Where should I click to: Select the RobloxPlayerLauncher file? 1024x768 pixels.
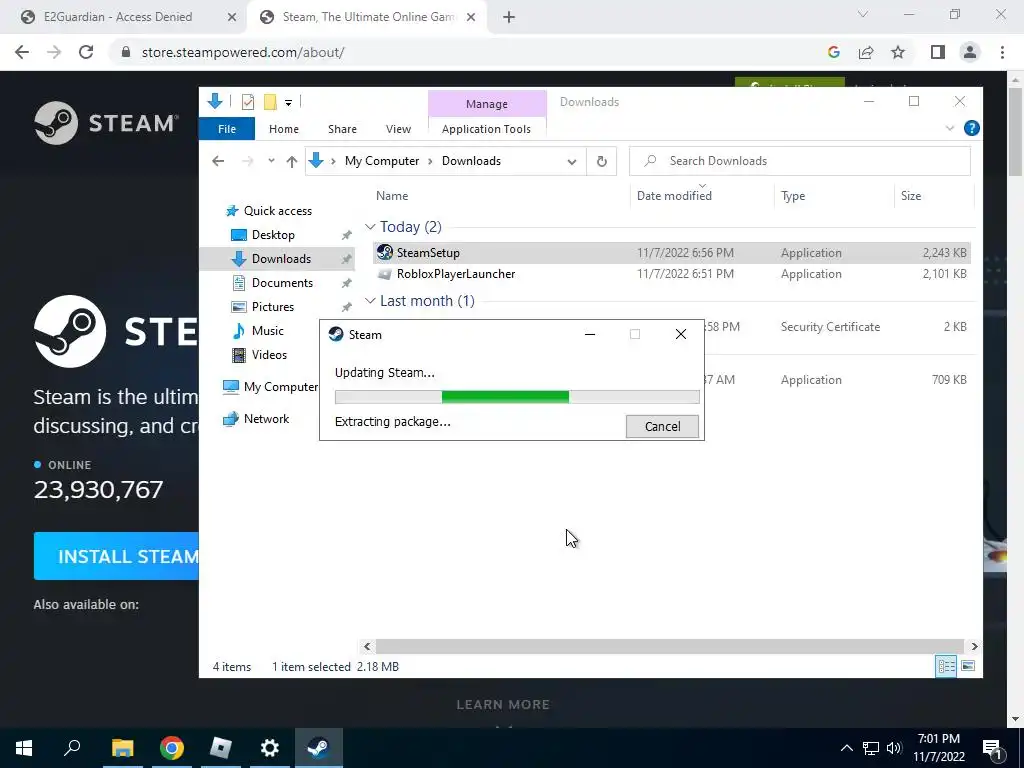[671, 274]
